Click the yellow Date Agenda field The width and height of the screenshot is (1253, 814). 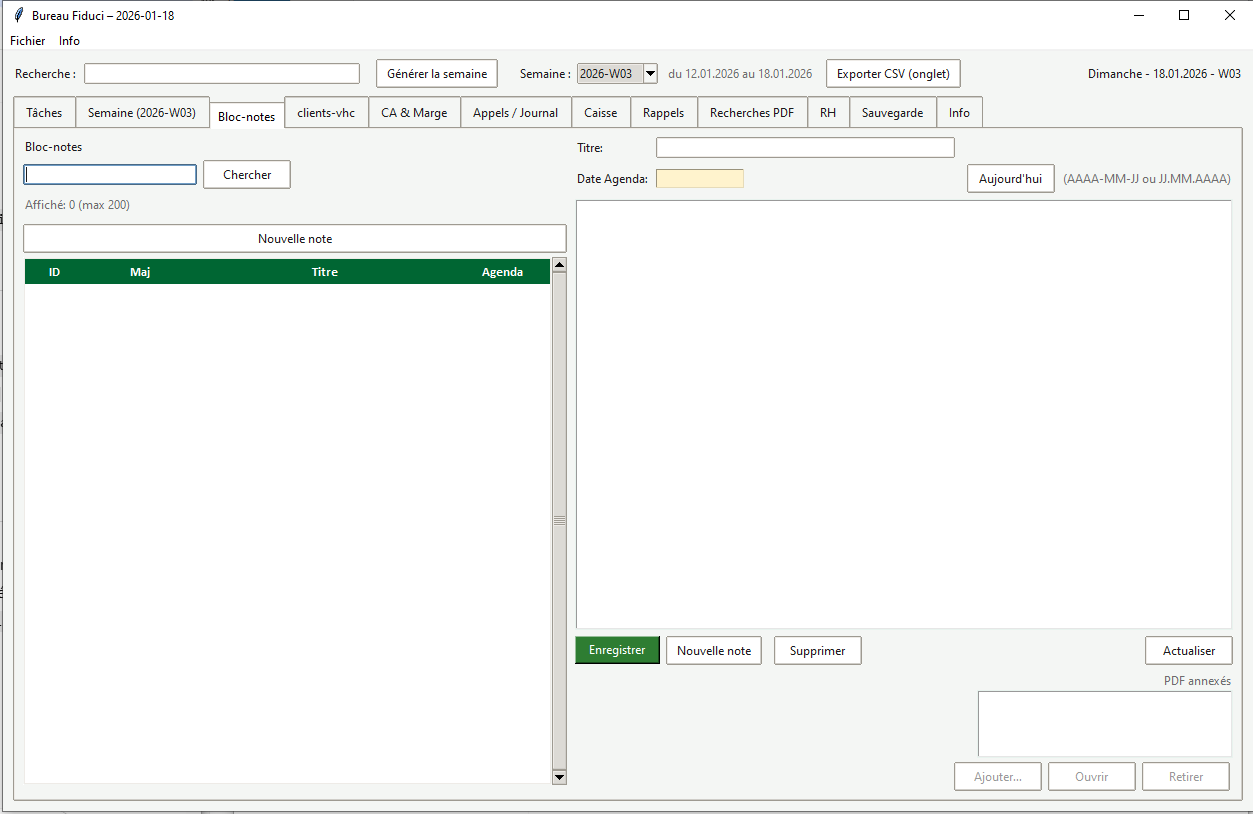point(700,179)
